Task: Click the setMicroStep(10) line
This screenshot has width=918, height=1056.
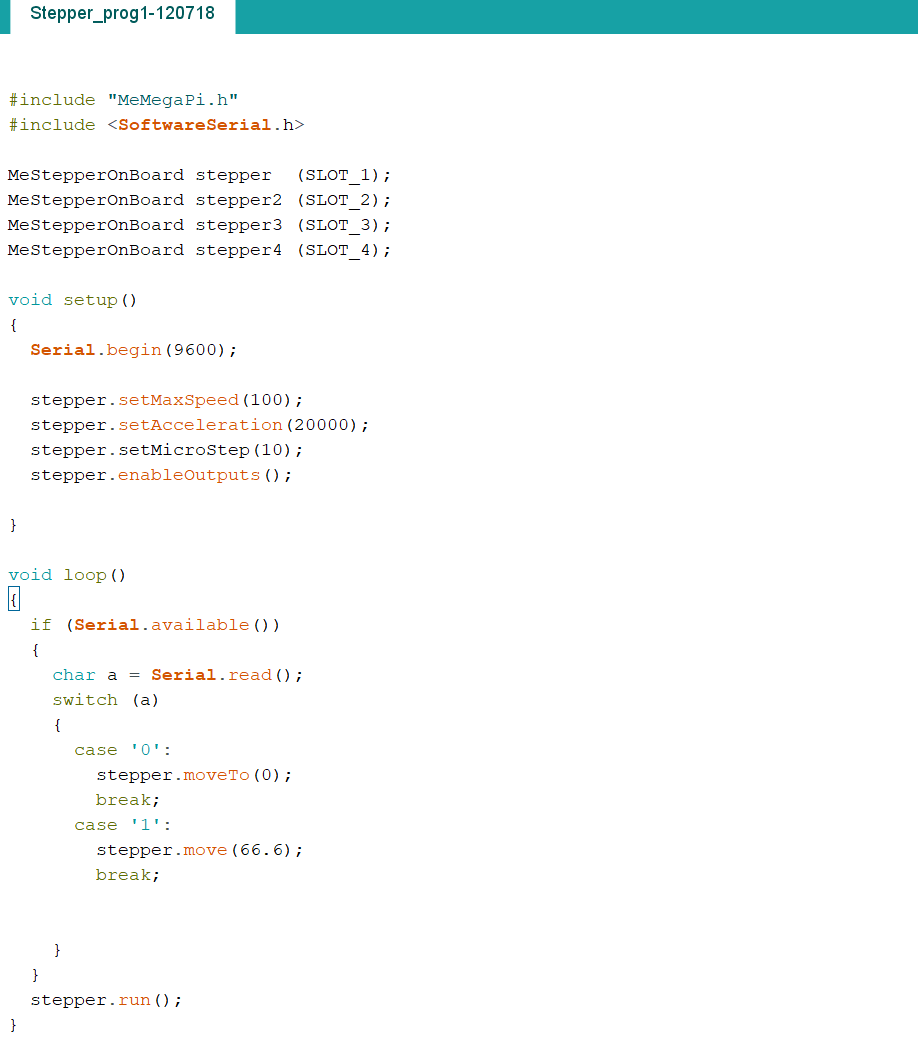Action: point(166,450)
